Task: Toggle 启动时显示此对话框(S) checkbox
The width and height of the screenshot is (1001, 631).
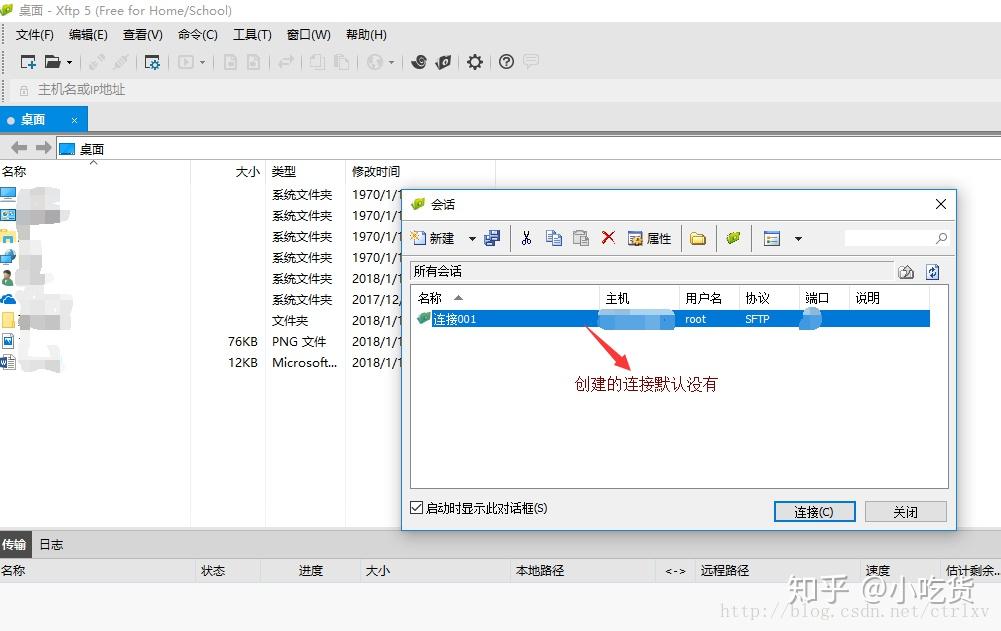Action: (x=416, y=508)
